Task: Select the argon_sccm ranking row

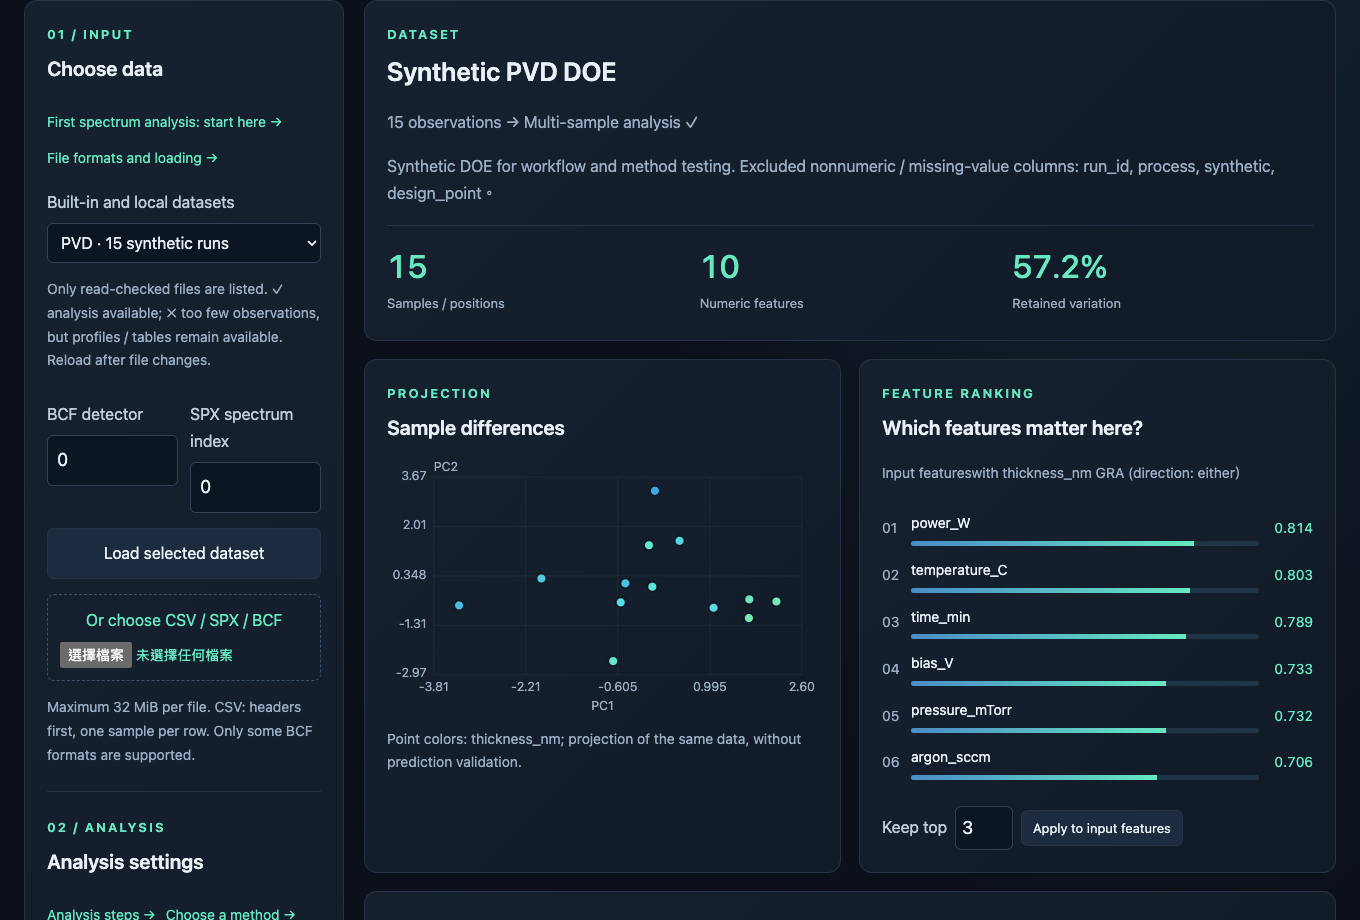Action: click(1097, 762)
